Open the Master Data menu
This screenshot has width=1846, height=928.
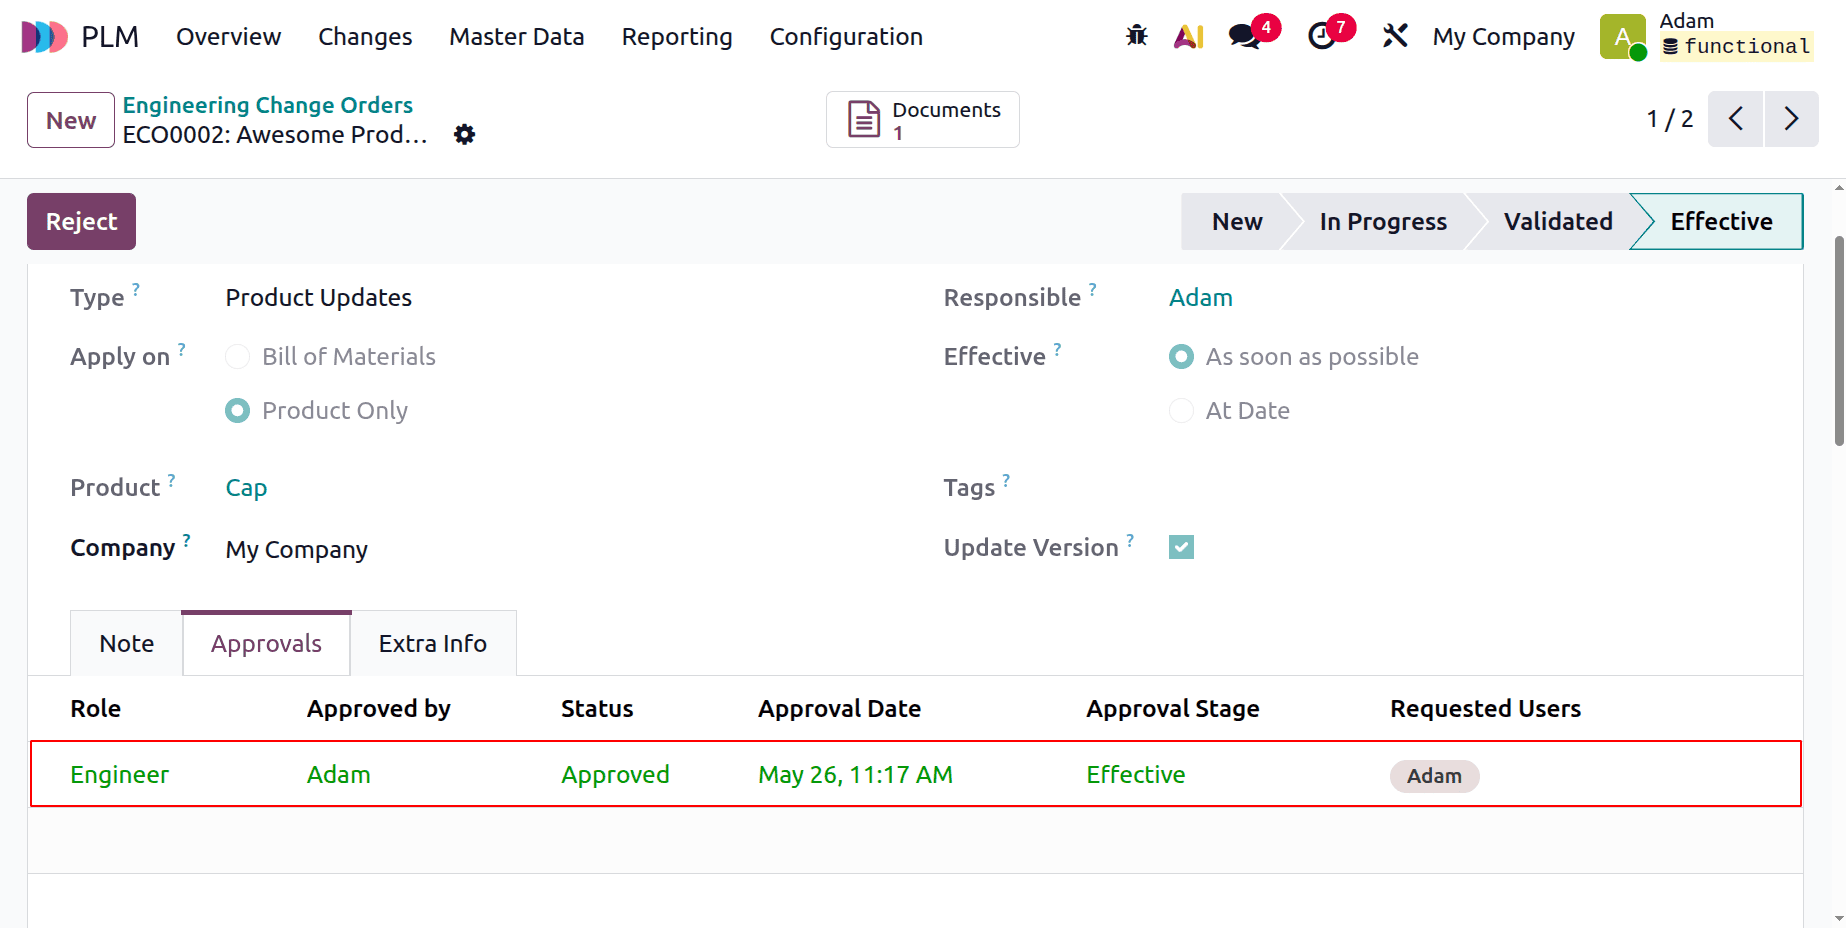pos(516,37)
